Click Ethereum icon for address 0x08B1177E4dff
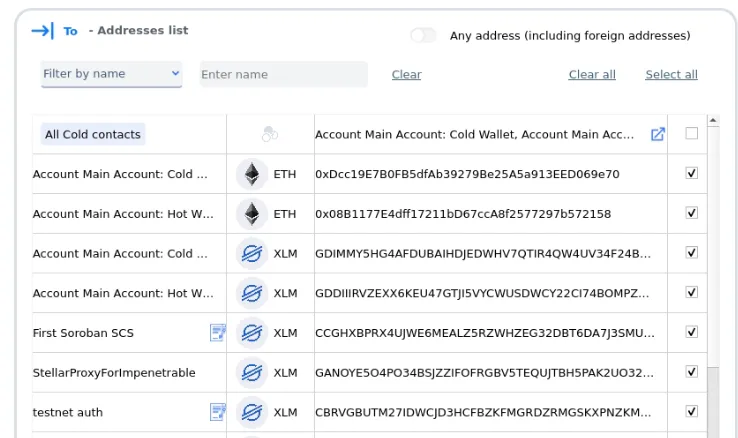This screenshot has width=738, height=438. (x=252, y=214)
